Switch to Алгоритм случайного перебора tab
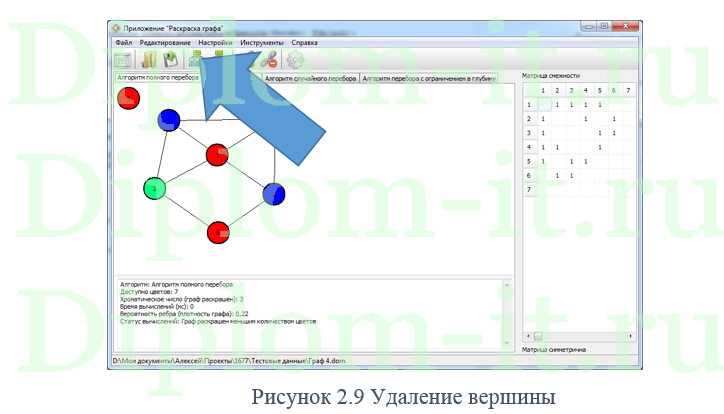The width and height of the screenshot is (724, 414). [x=310, y=77]
